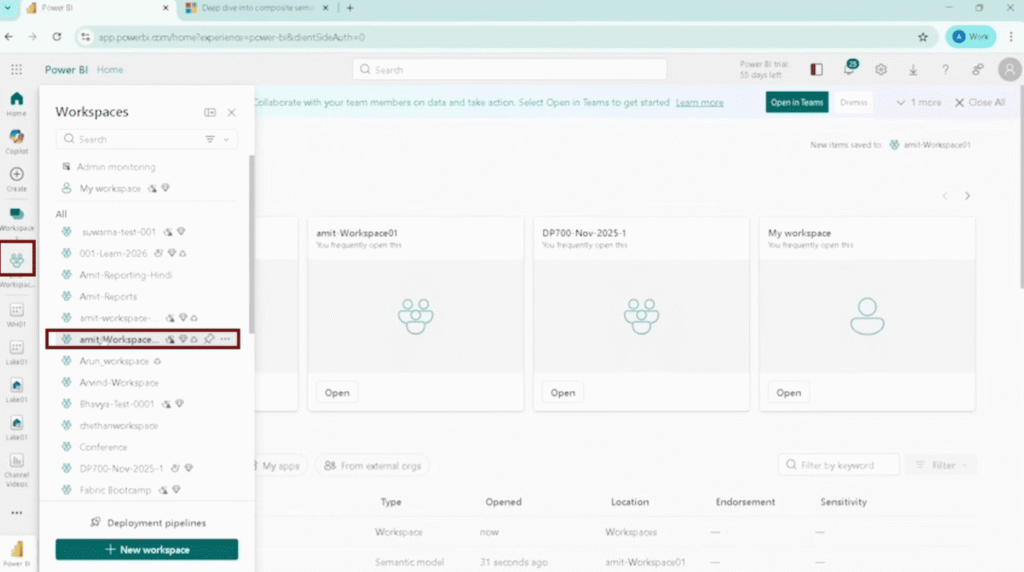Show more options ellipsis in left rail
This screenshot has width=1024, height=572.
16,513
